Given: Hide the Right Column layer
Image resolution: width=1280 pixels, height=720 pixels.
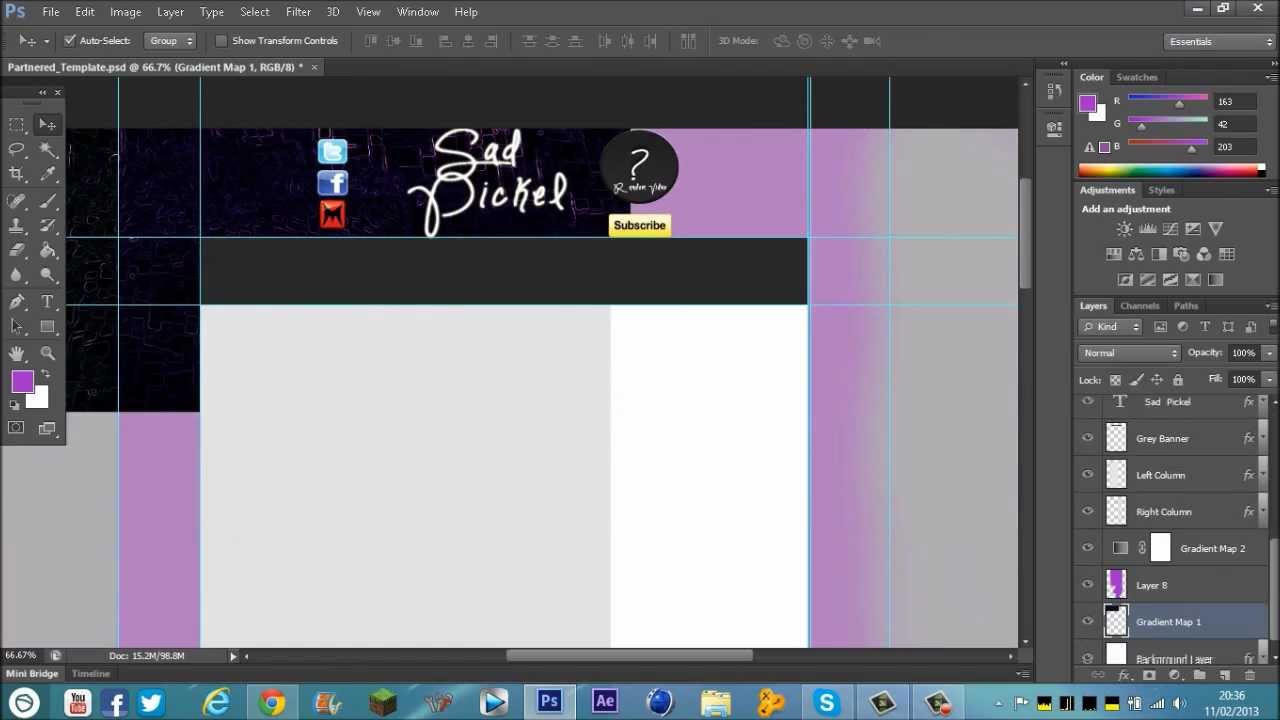Looking at the screenshot, I should [x=1088, y=511].
